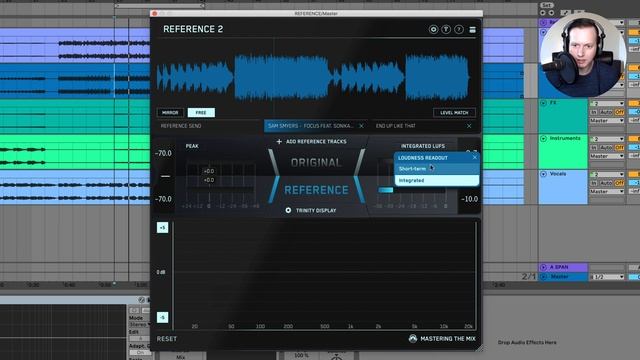Click the gain match handle on left meter
Screen dimensions: 640x360
[x=165, y=176]
